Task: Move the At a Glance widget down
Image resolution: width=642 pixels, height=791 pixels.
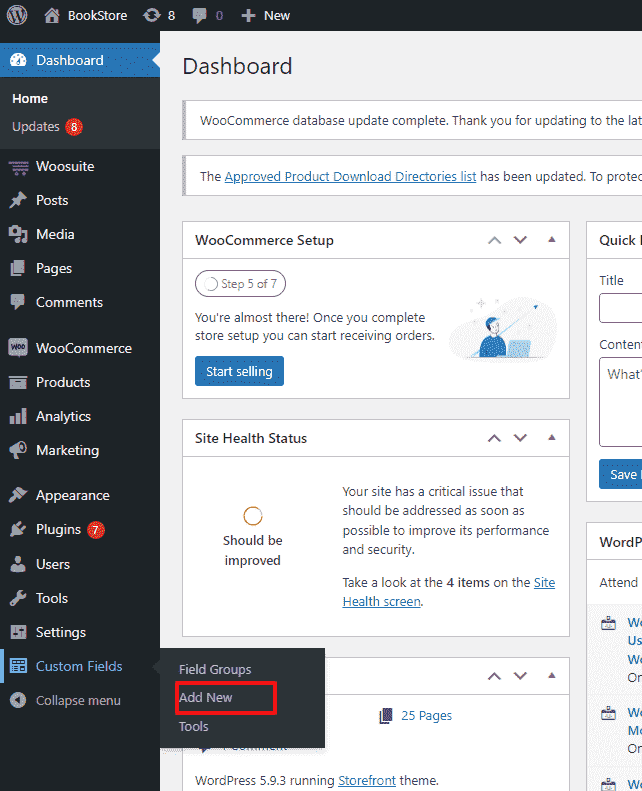Action: tap(520, 676)
